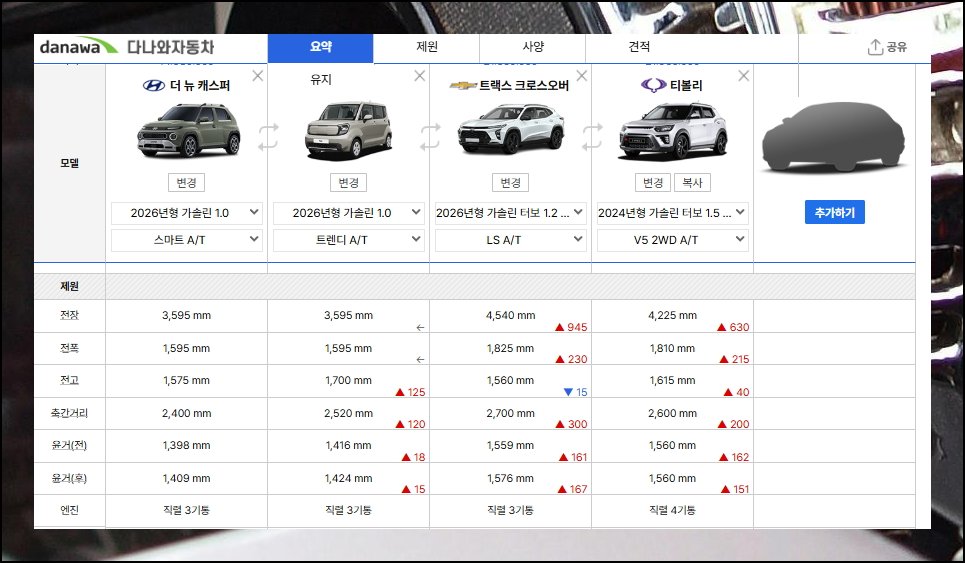Click 복사 under 티볼리
965x563 pixels.
tap(692, 183)
